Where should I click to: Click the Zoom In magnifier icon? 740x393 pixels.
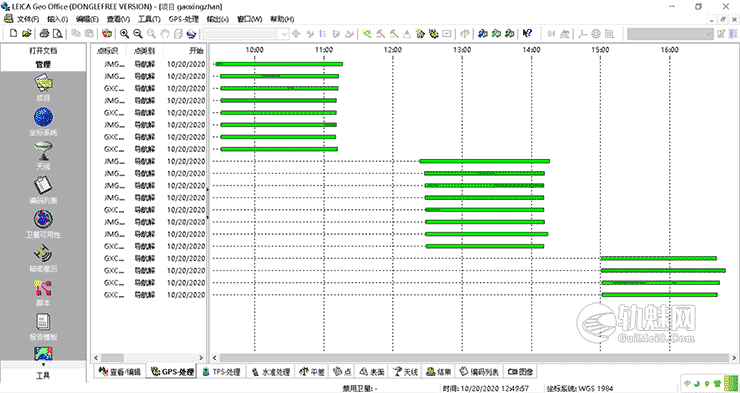(x=124, y=33)
